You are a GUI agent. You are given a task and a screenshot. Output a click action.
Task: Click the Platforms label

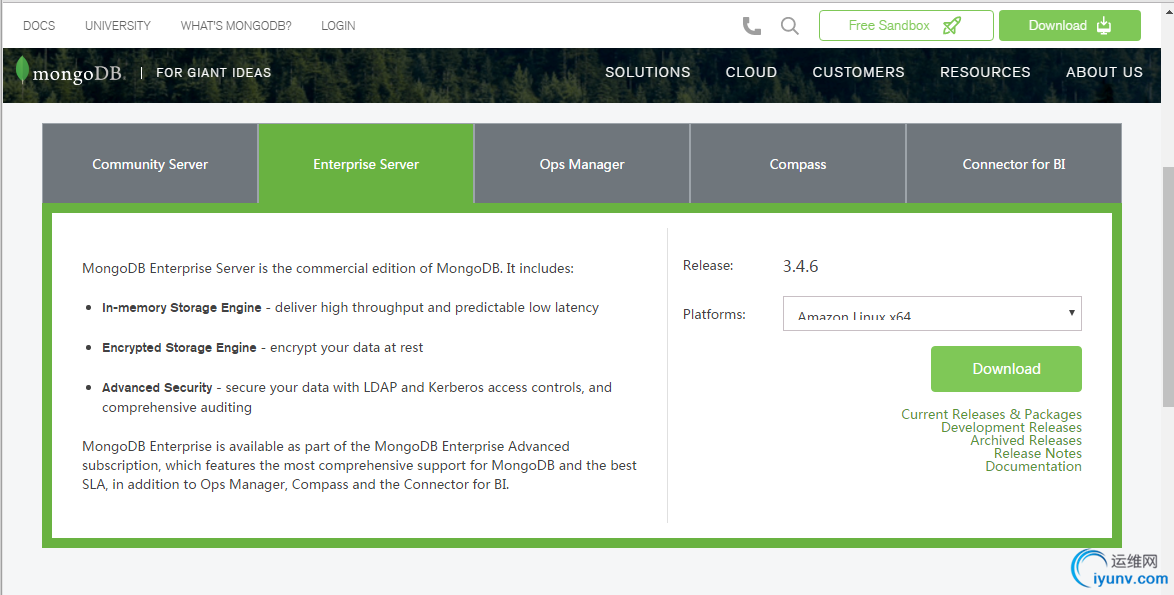click(714, 314)
